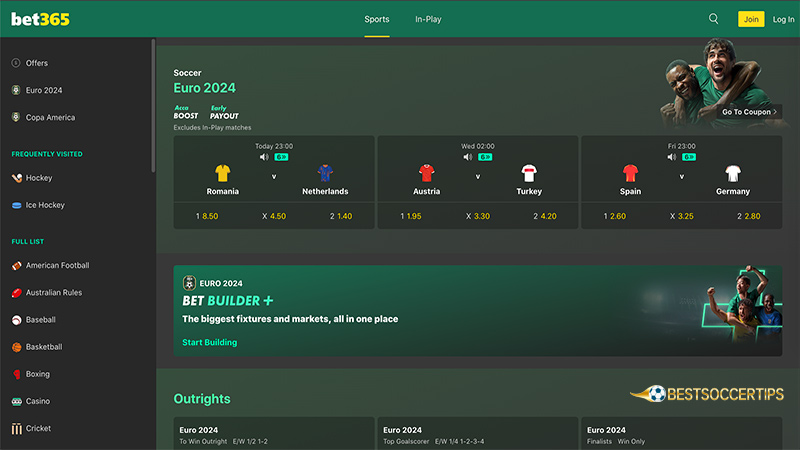Select Netherlands win odds 1.40
Screen dimensions: 800x450
[341, 216]
